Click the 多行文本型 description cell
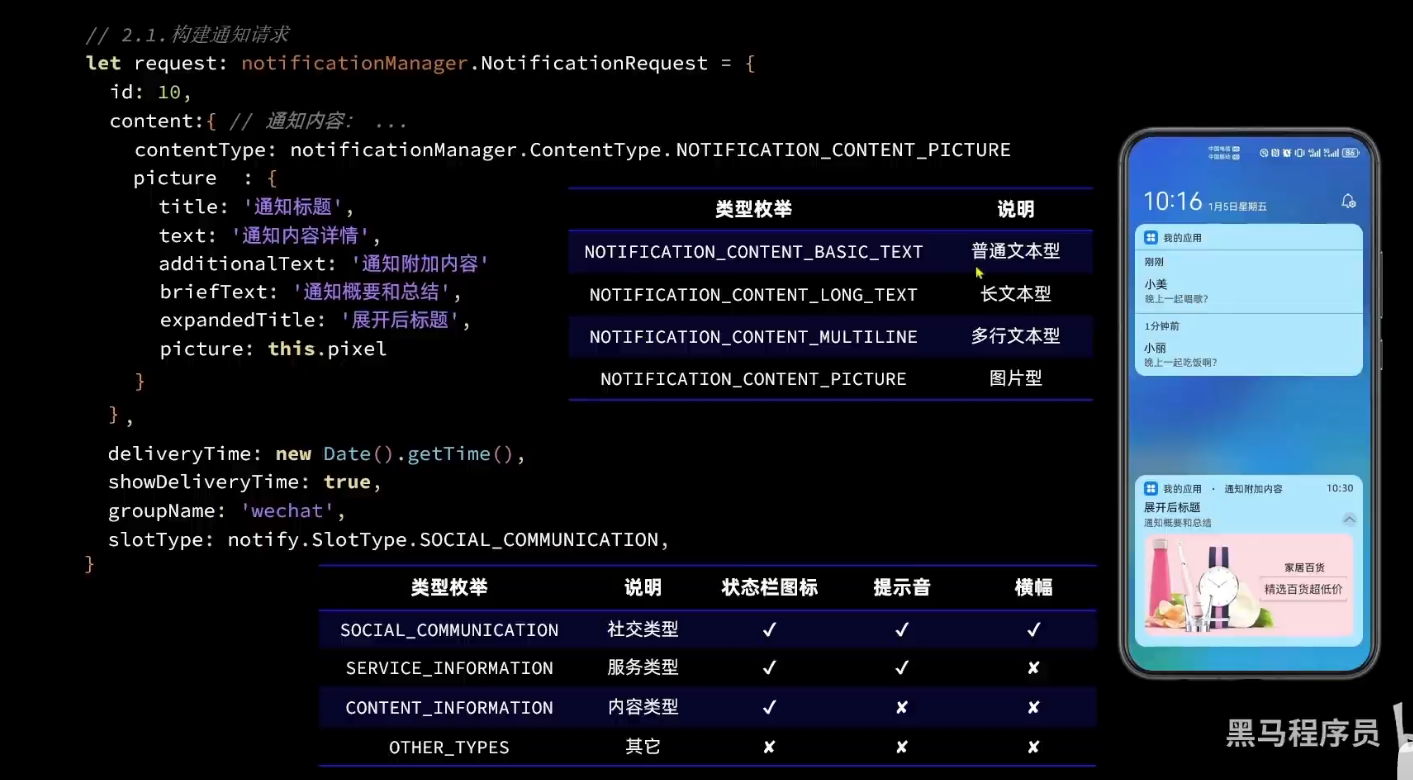The image size is (1413, 780). pos(1015,336)
